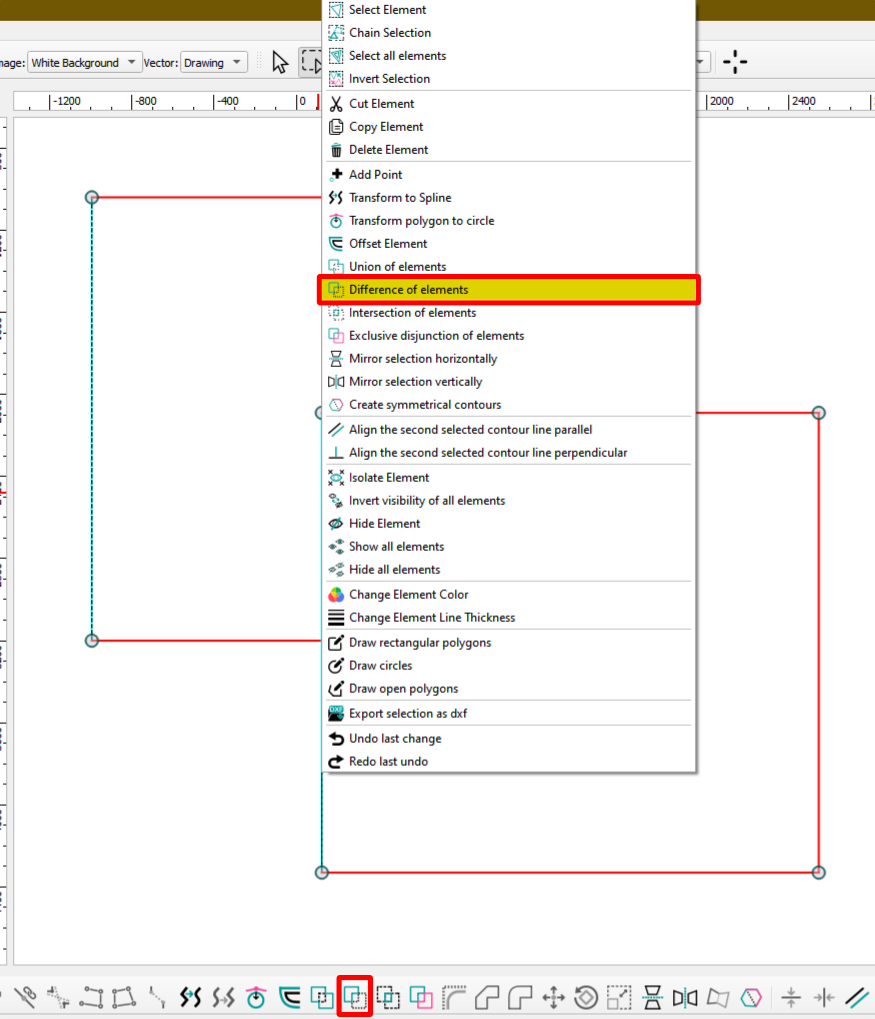The width and height of the screenshot is (875, 1019).
Task: Open the Vector Drawing dropdown
Action: pyautogui.click(x=213, y=62)
